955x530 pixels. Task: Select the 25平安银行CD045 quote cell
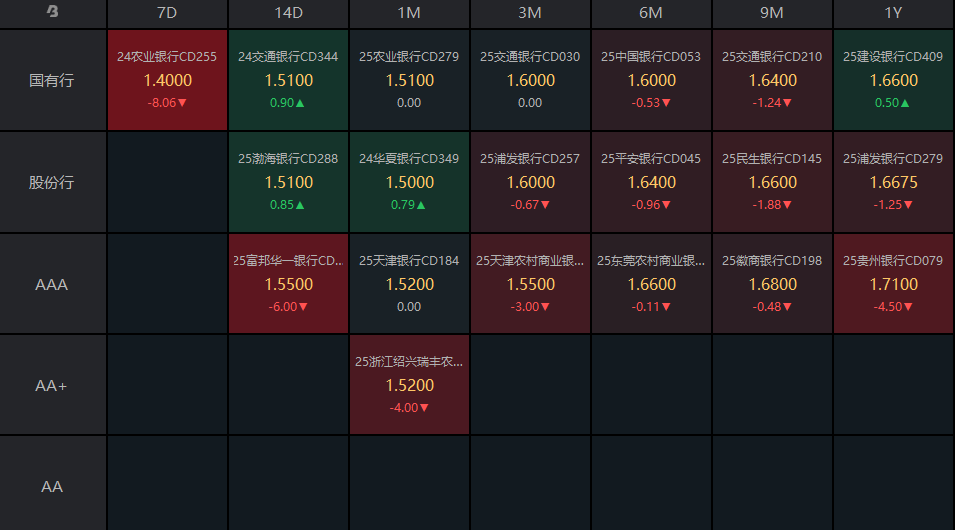pos(651,182)
